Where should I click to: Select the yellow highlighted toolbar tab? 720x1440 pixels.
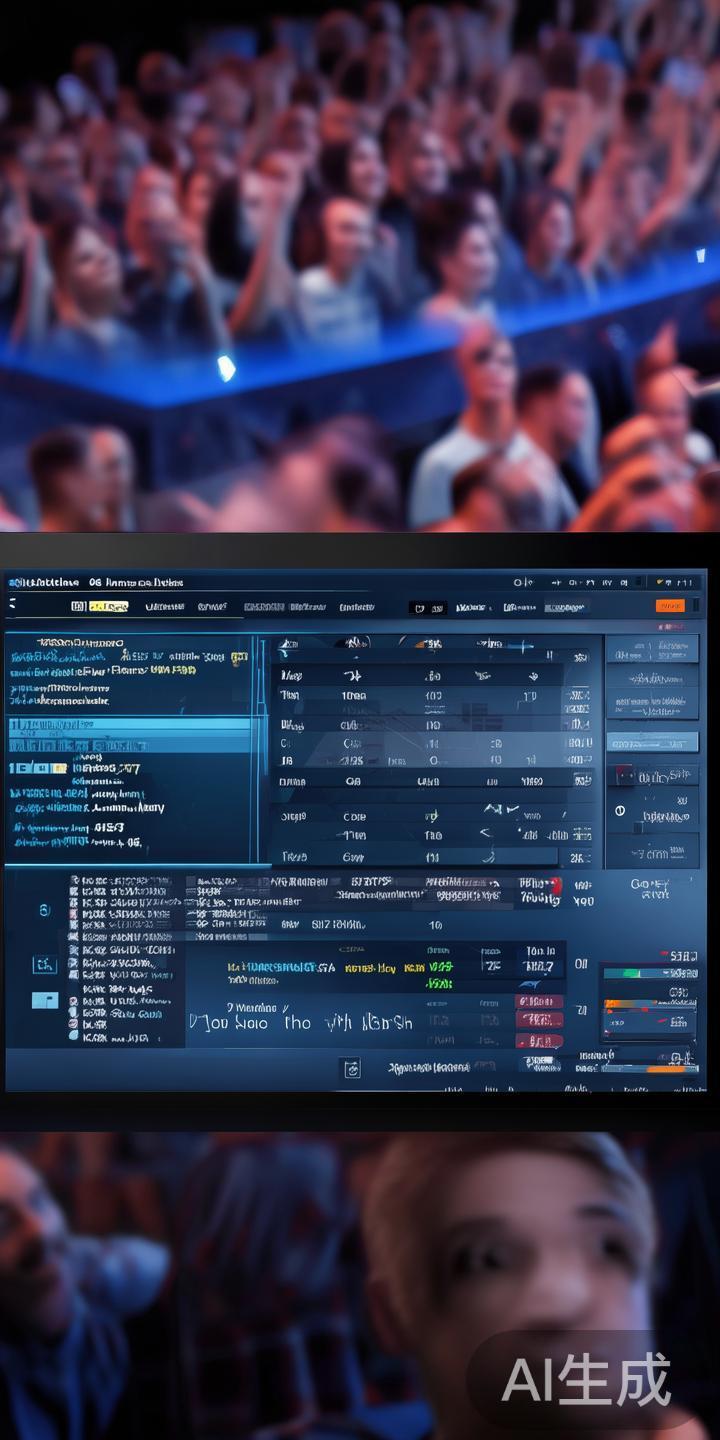[108, 607]
